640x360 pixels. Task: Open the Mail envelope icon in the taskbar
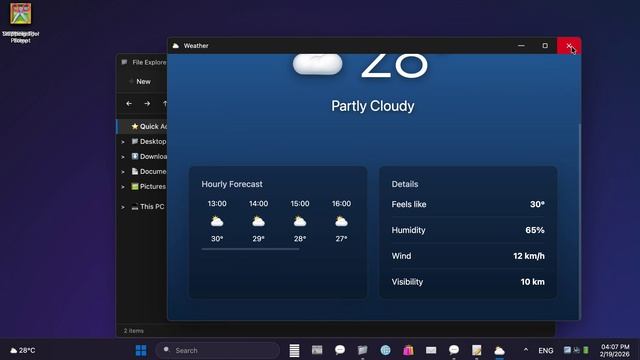(431, 350)
